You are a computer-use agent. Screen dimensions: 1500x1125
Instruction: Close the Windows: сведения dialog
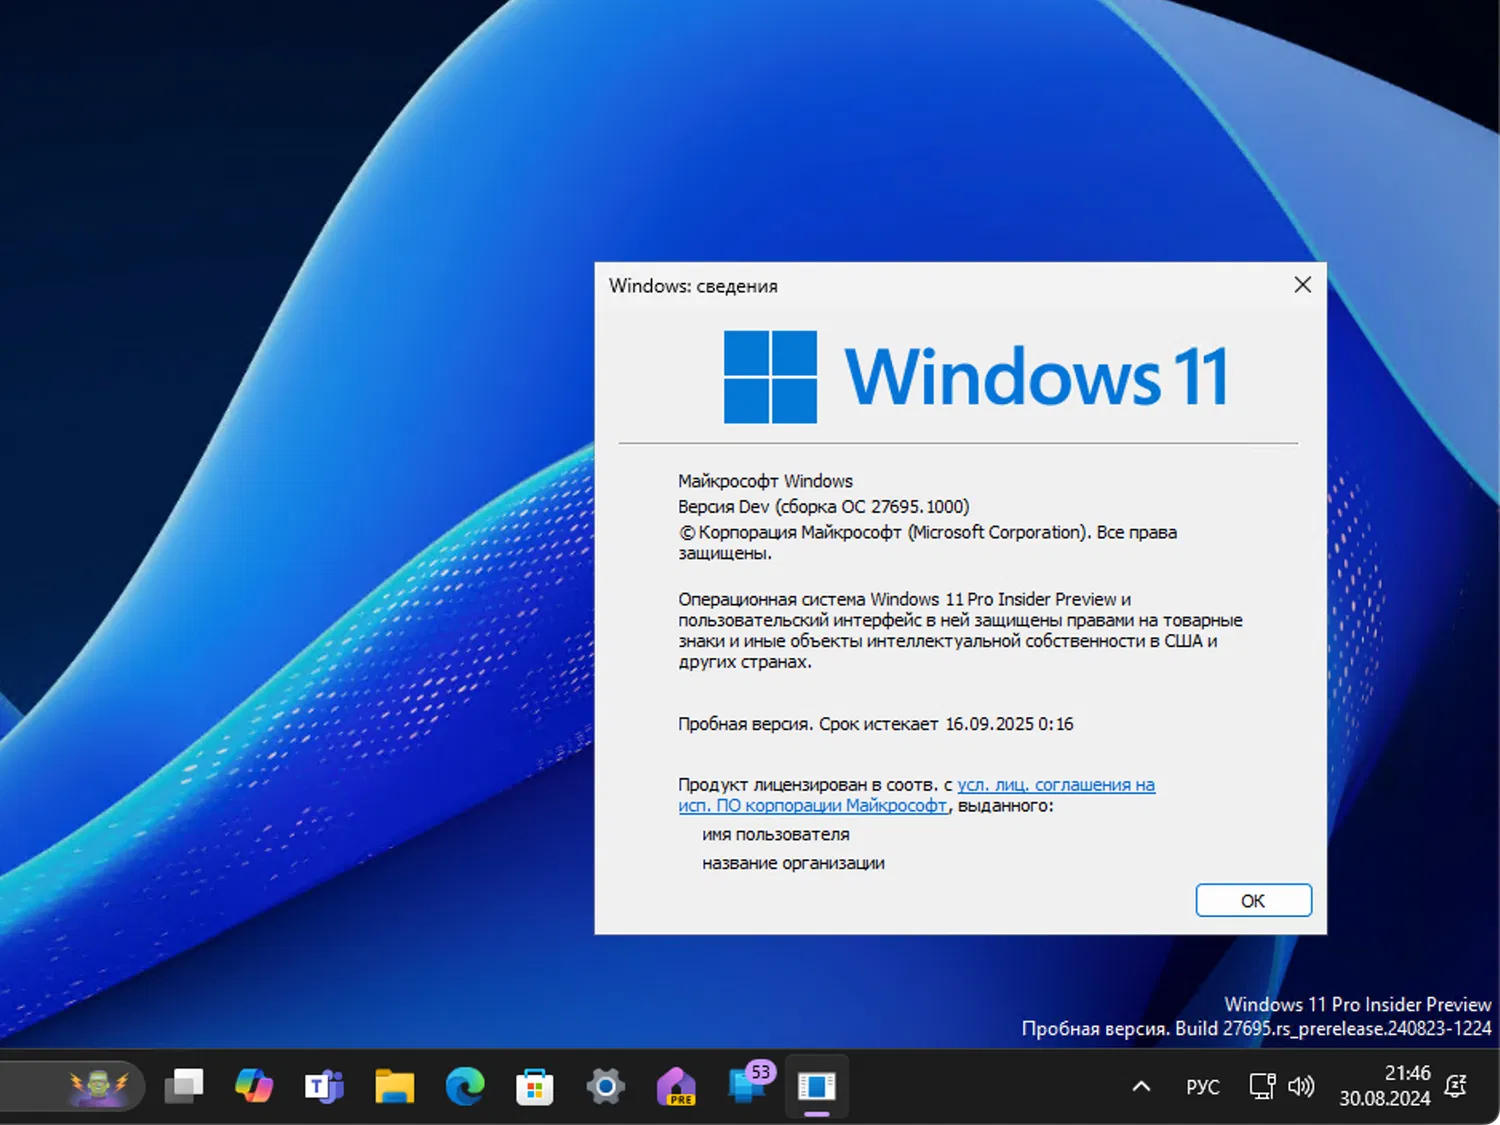coord(1302,285)
